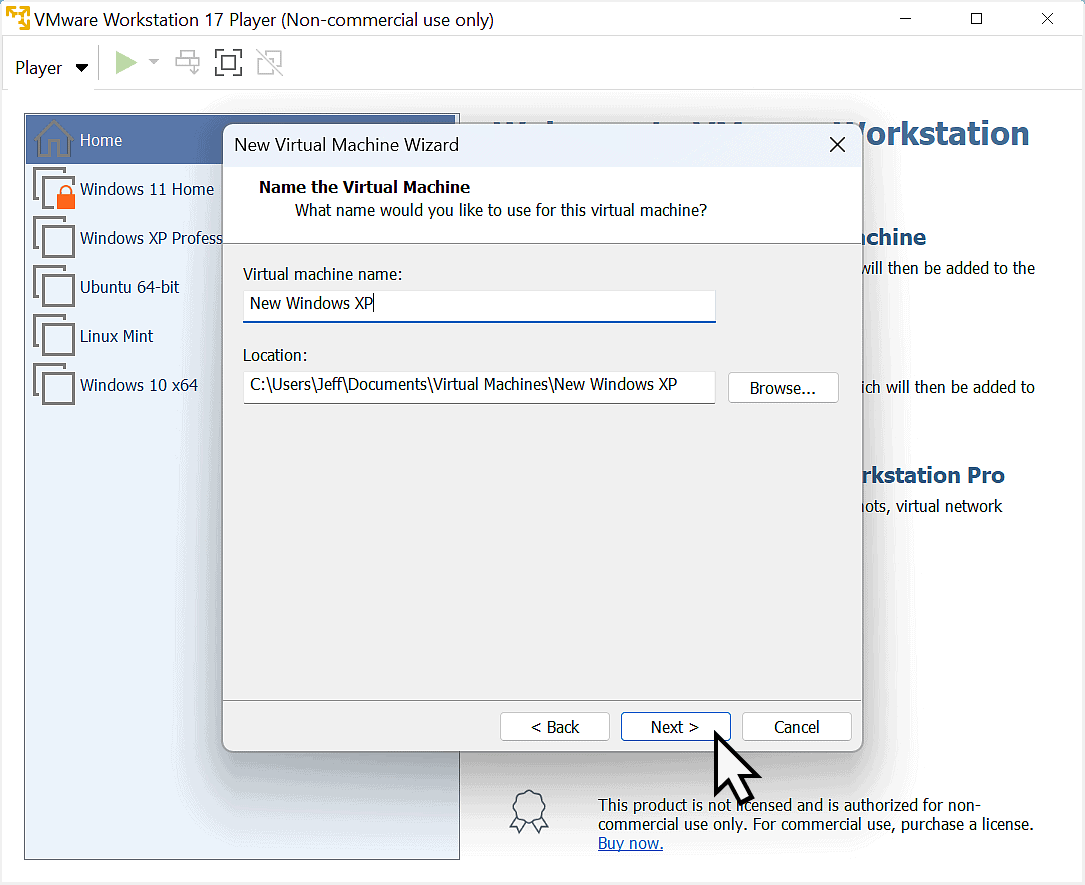Enter full screen mode via toolbar icon
This screenshot has height=885, width=1085.
coord(228,62)
